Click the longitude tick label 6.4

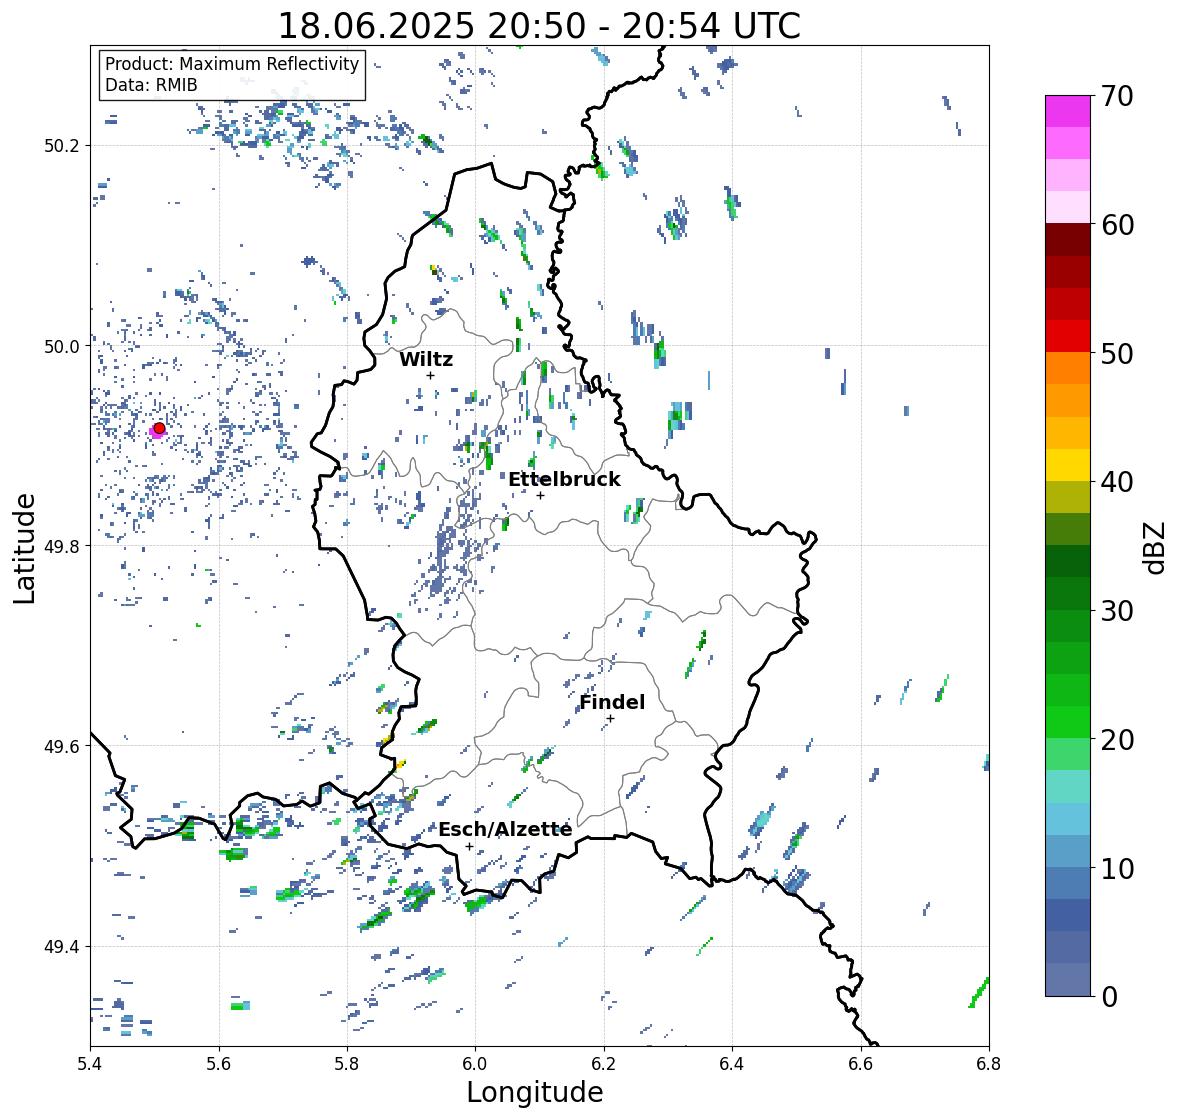(x=732, y=1063)
